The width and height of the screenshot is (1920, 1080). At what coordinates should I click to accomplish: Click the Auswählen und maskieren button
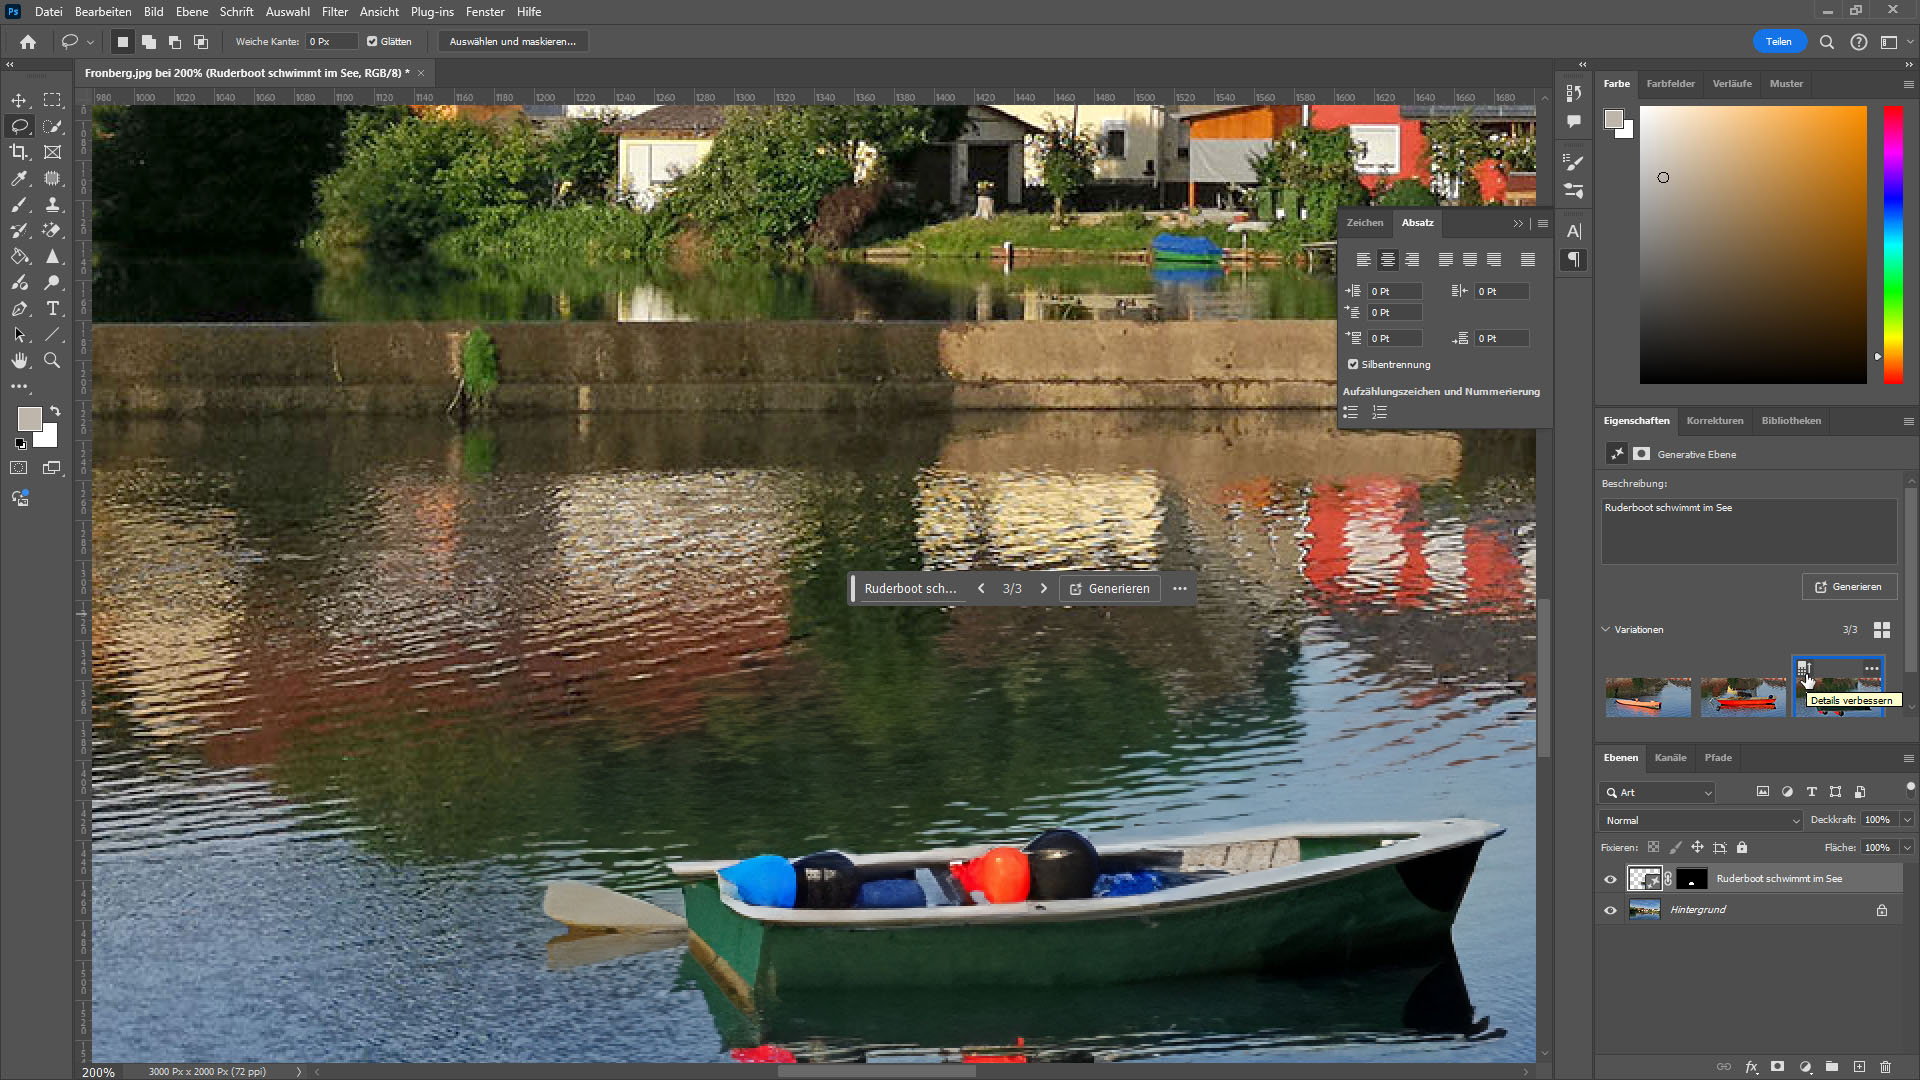pyautogui.click(x=512, y=42)
